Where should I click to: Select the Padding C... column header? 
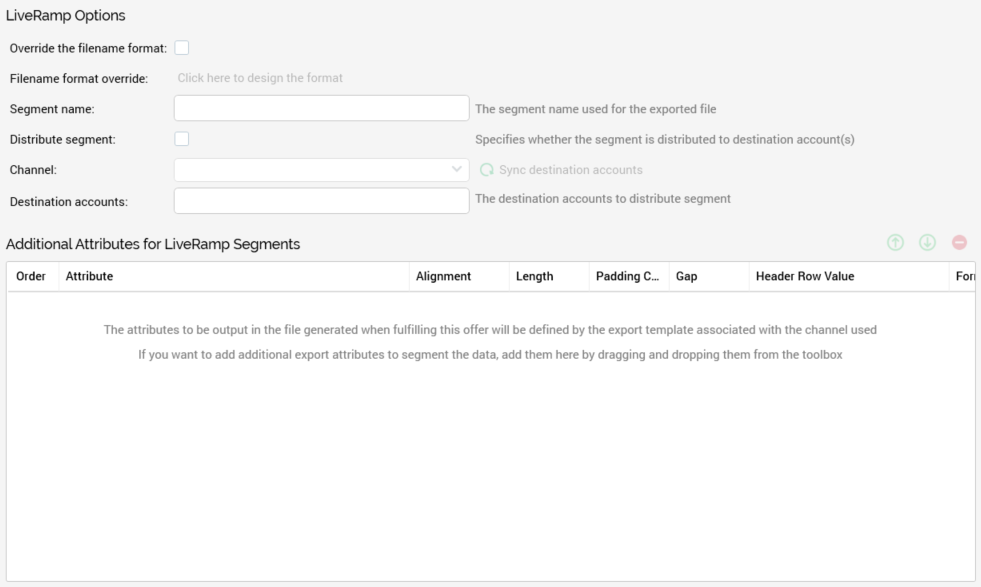click(x=626, y=277)
